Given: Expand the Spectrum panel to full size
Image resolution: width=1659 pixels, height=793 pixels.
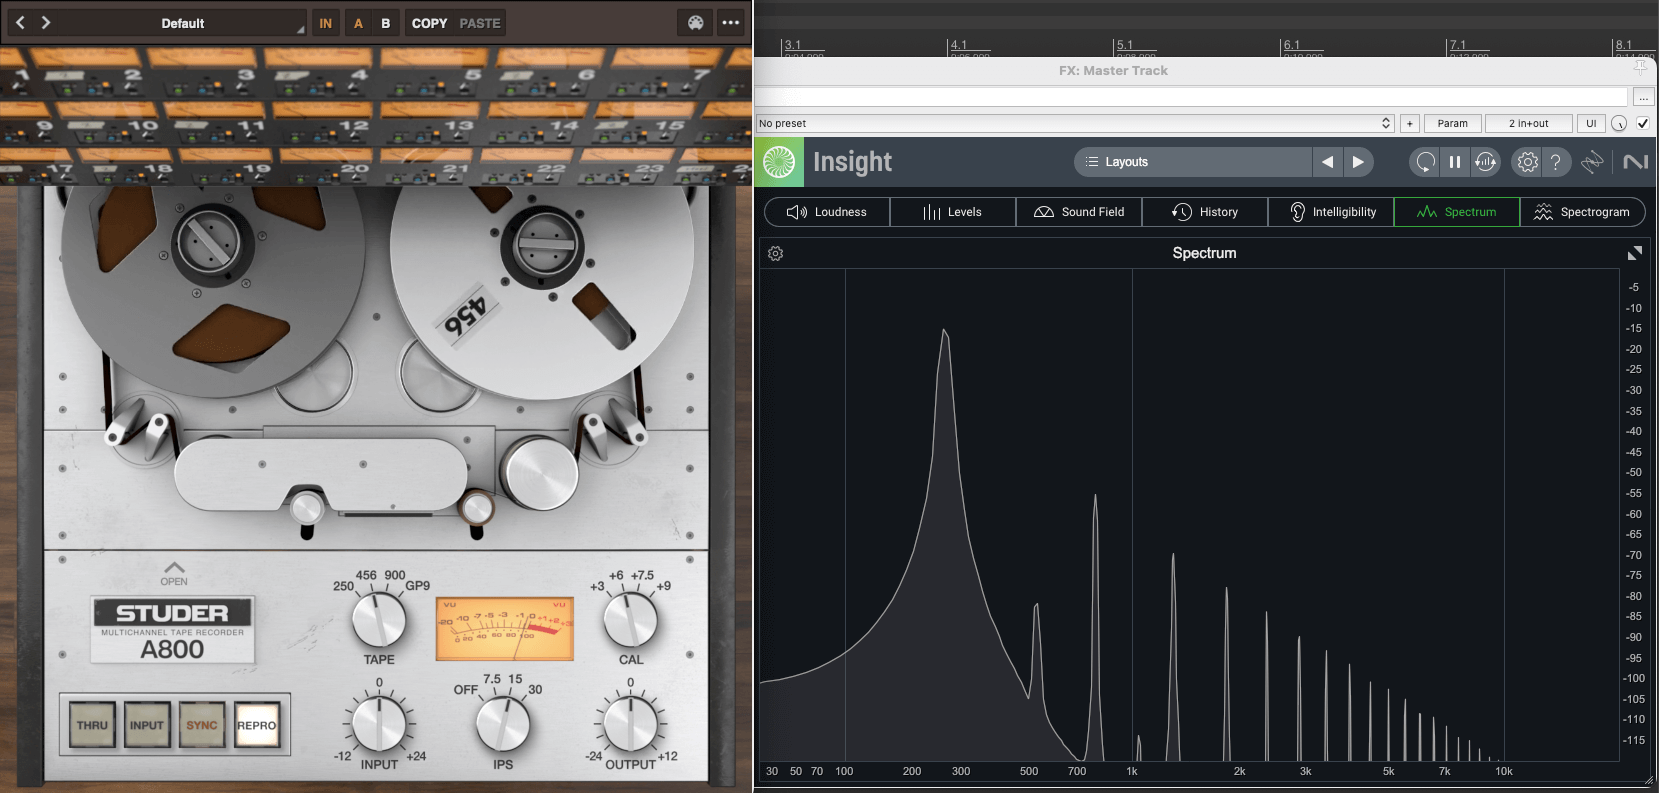Looking at the screenshot, I should point(1634,254).
